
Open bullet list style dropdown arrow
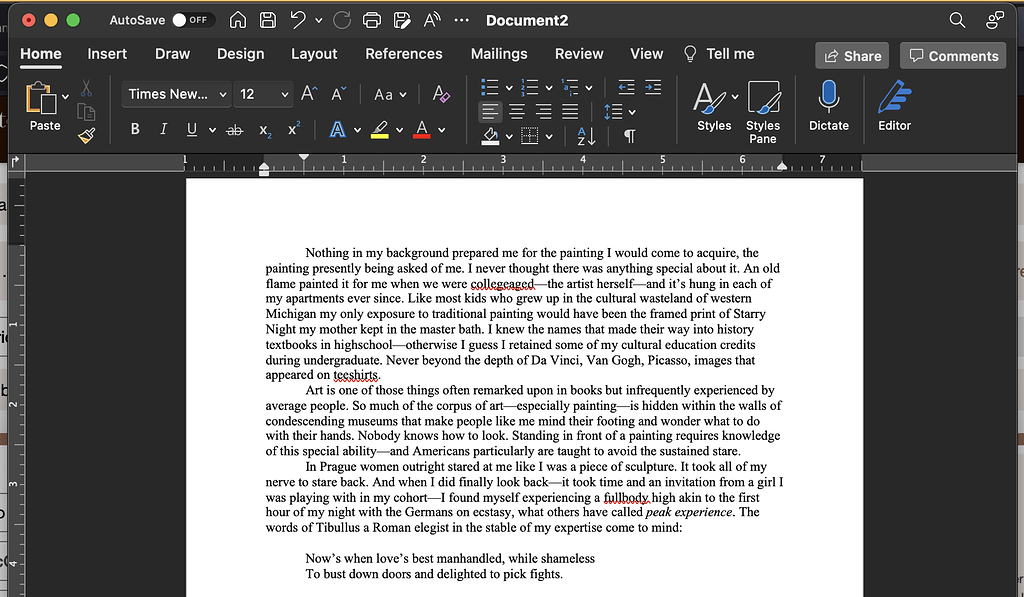tap(509, 88)
